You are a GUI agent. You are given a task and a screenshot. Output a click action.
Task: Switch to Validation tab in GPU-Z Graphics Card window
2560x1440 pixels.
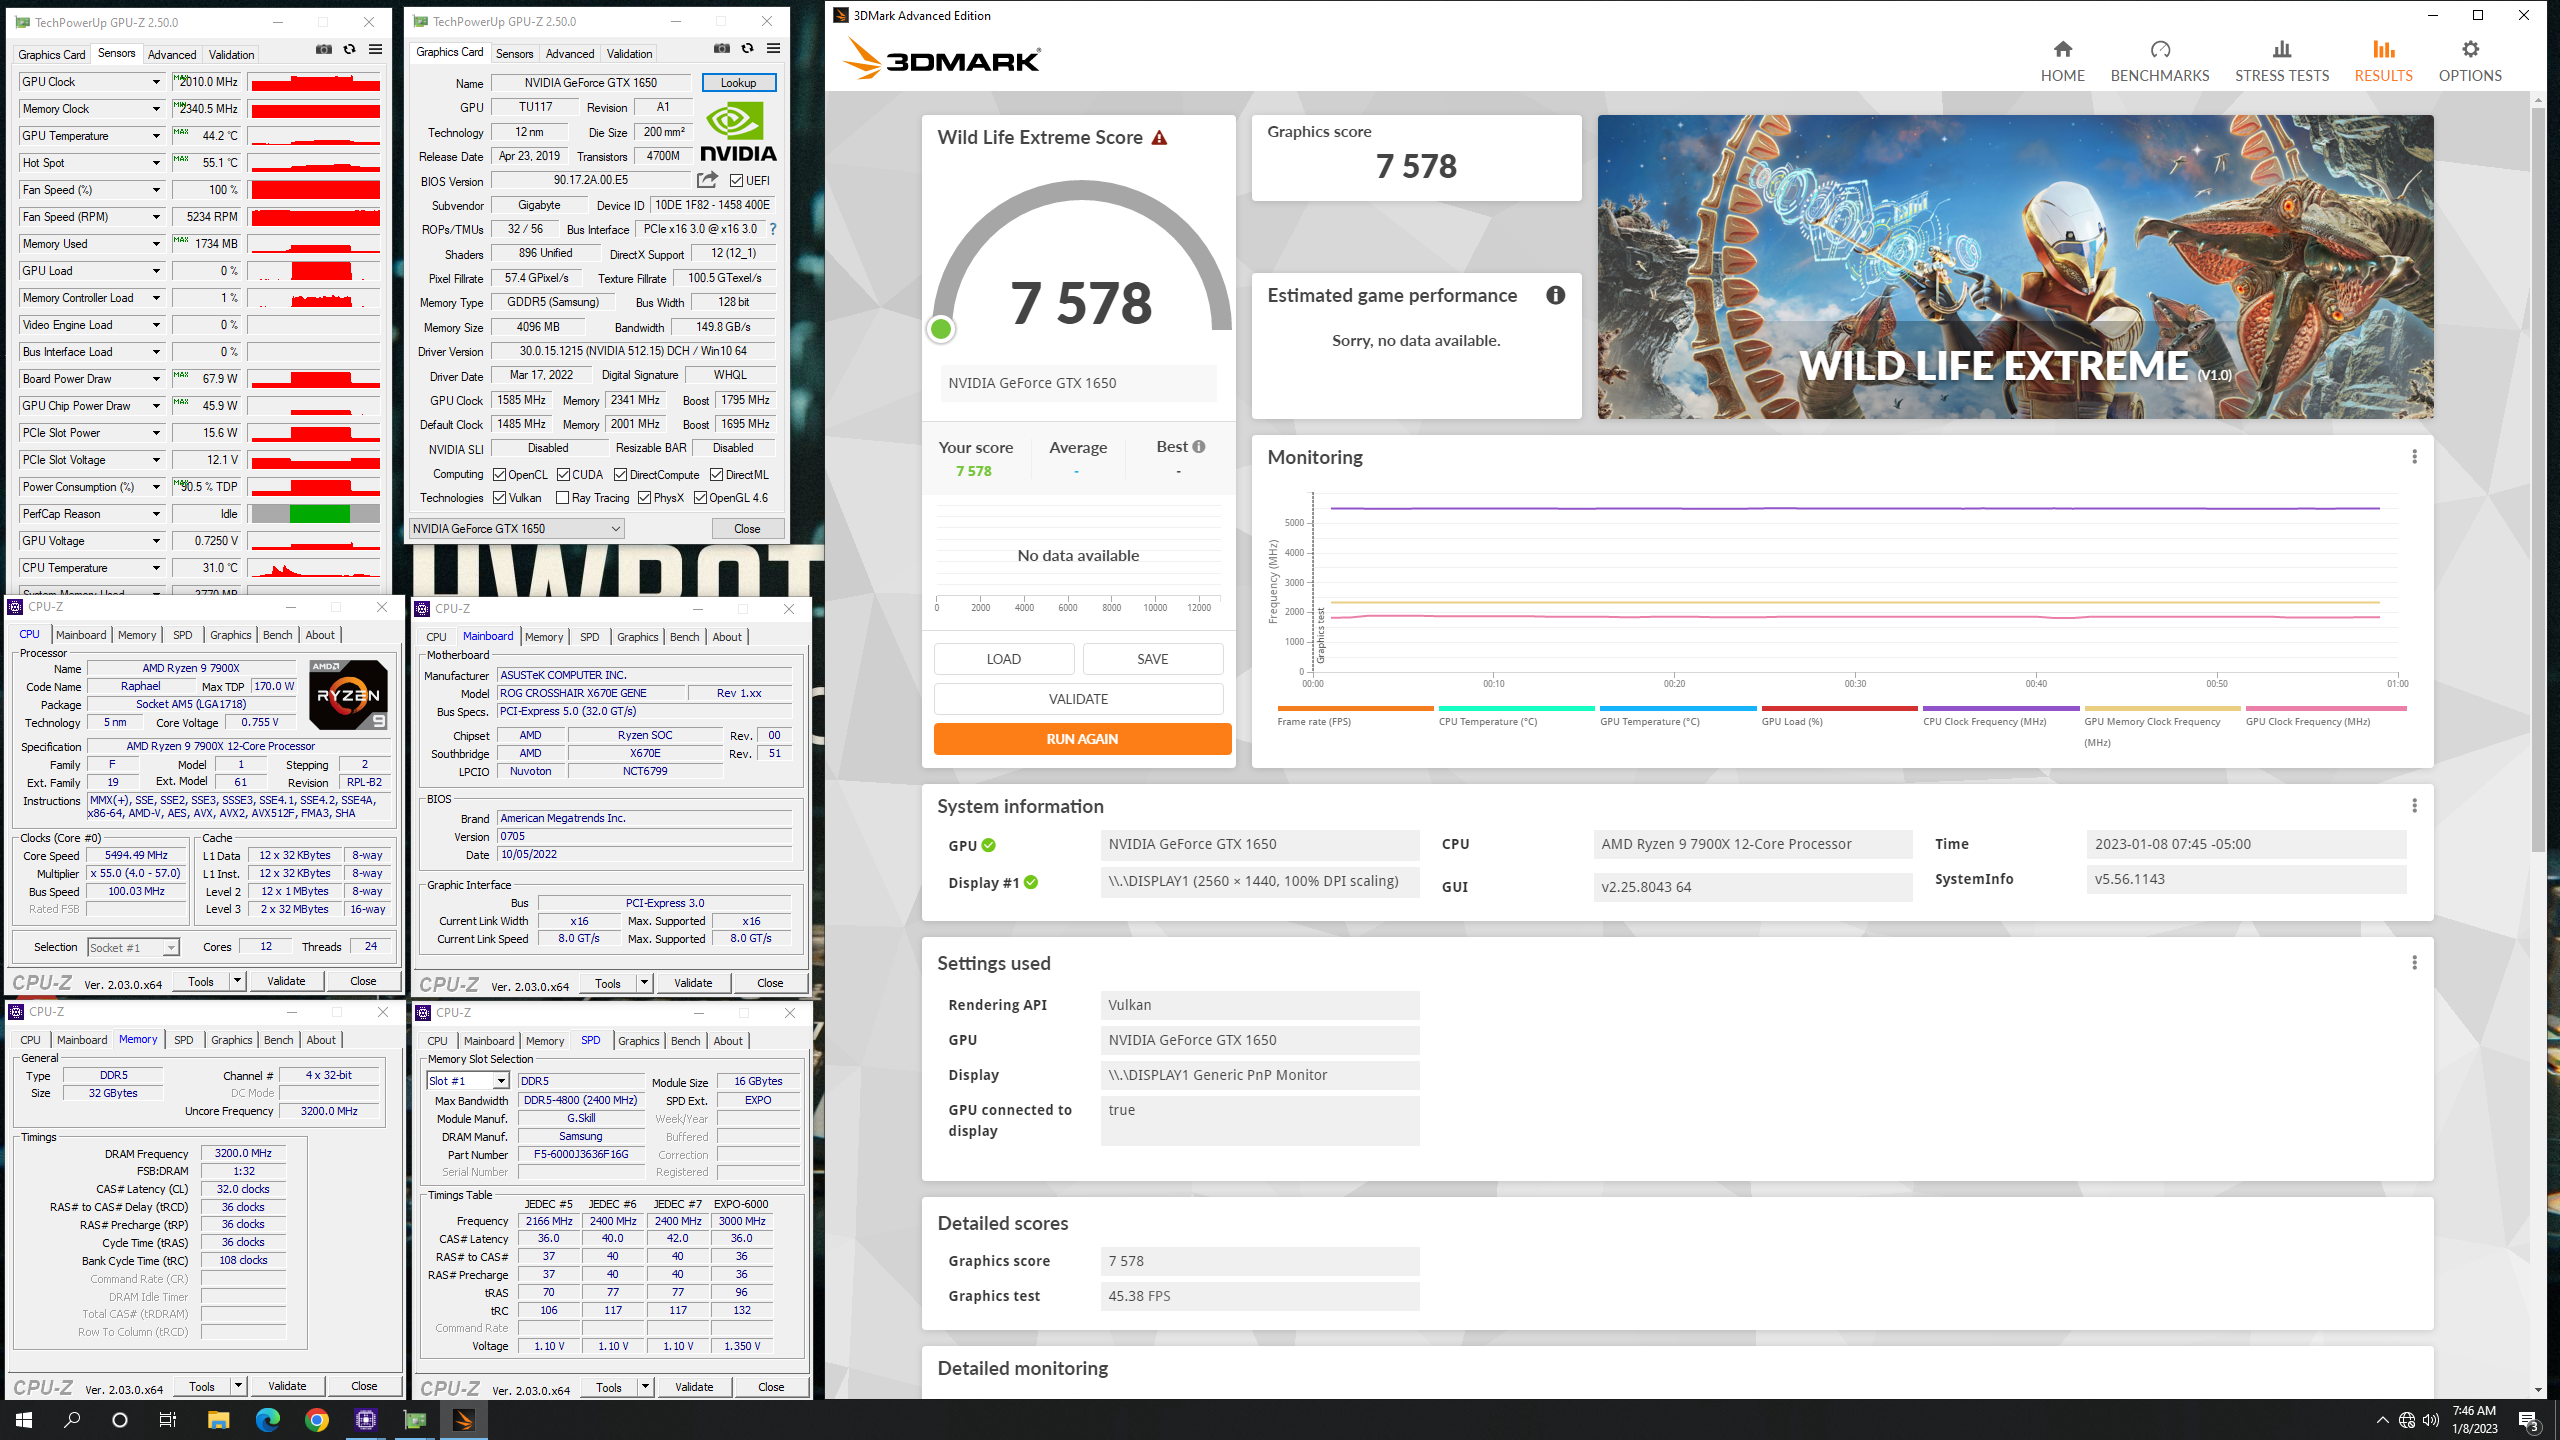coord(629,54)
